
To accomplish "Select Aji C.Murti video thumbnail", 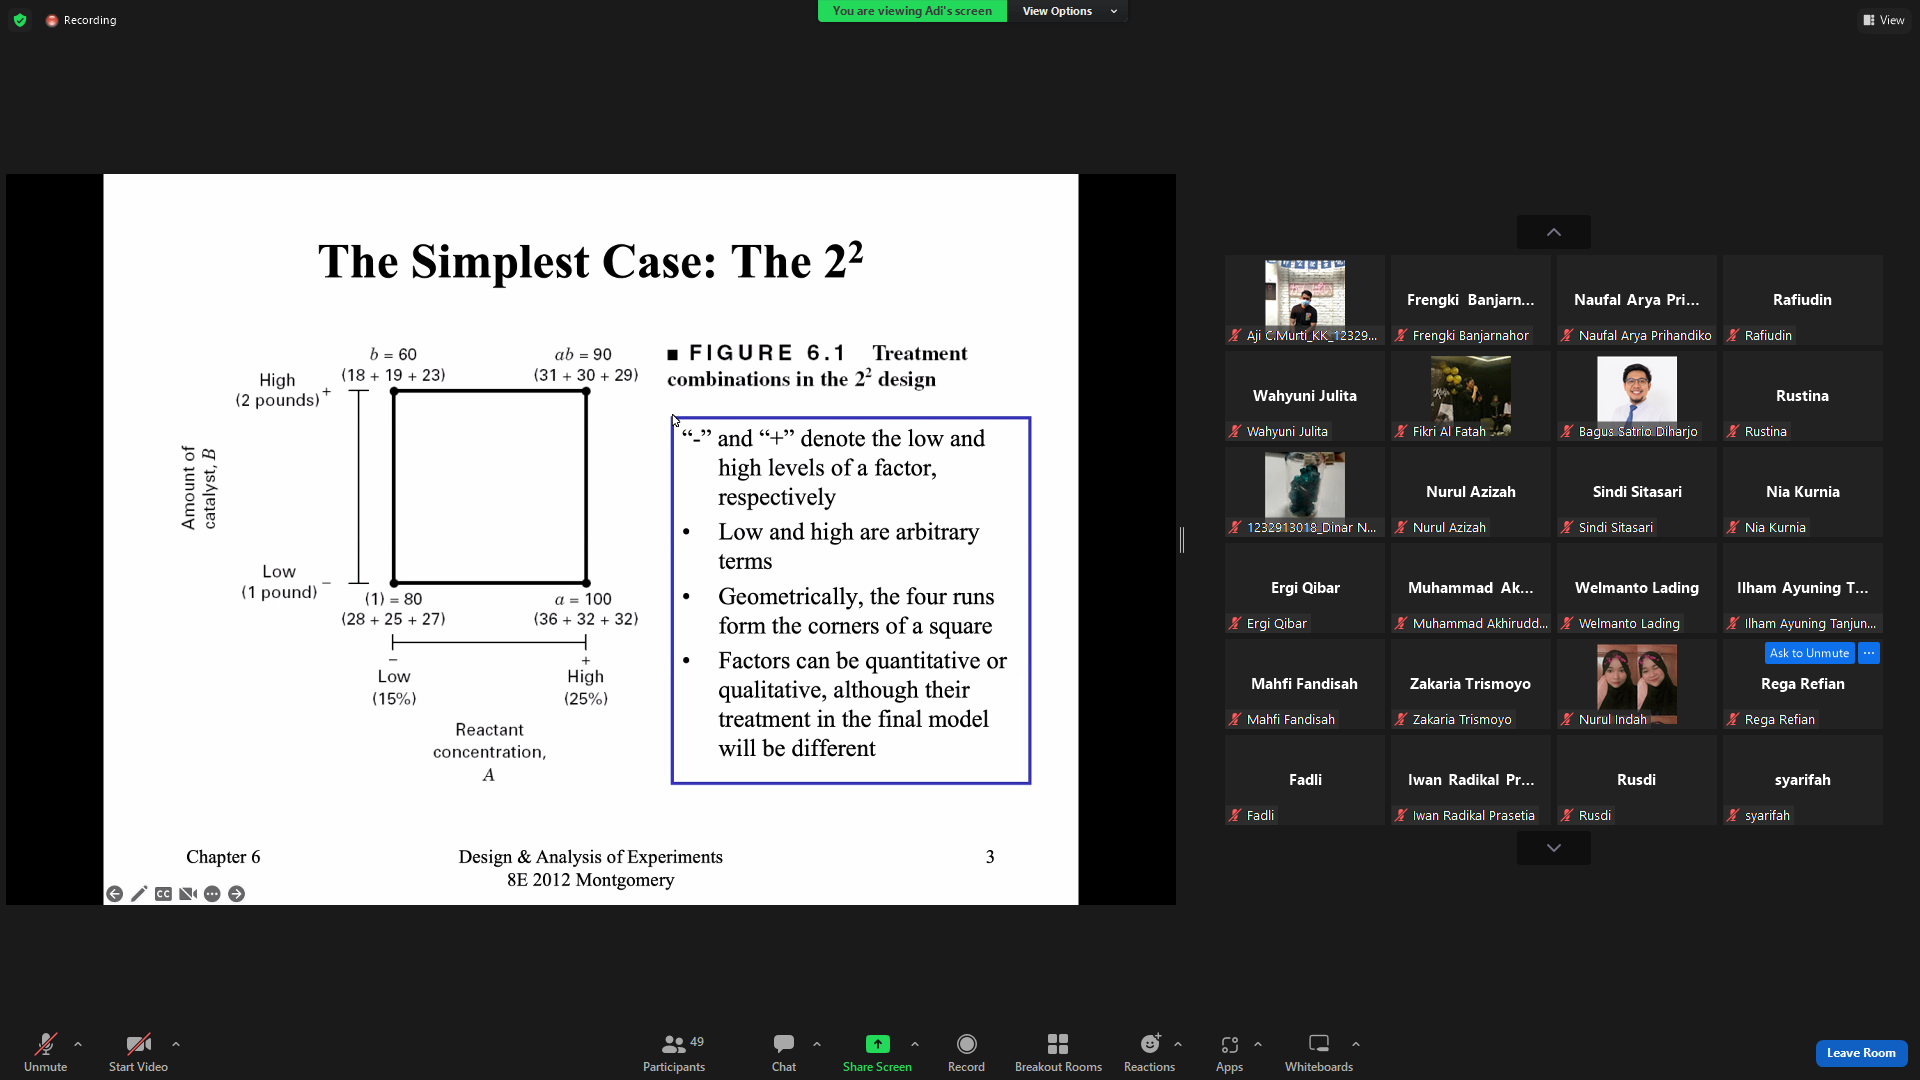I will pos(1304,300).
